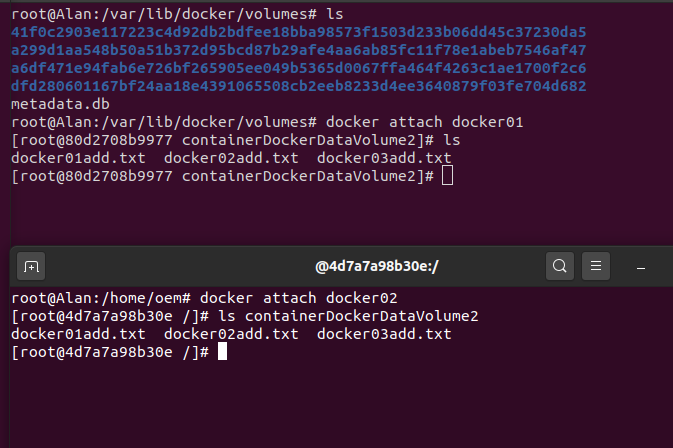
Task: Click the docker attach docker01 command text
Action: coord(424,122)
